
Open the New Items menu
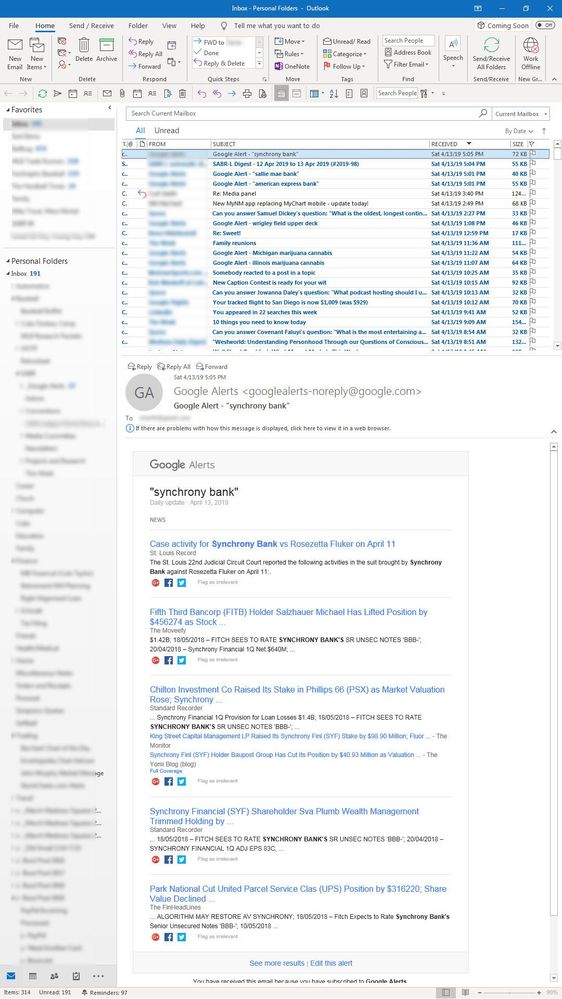coord(36,54)
